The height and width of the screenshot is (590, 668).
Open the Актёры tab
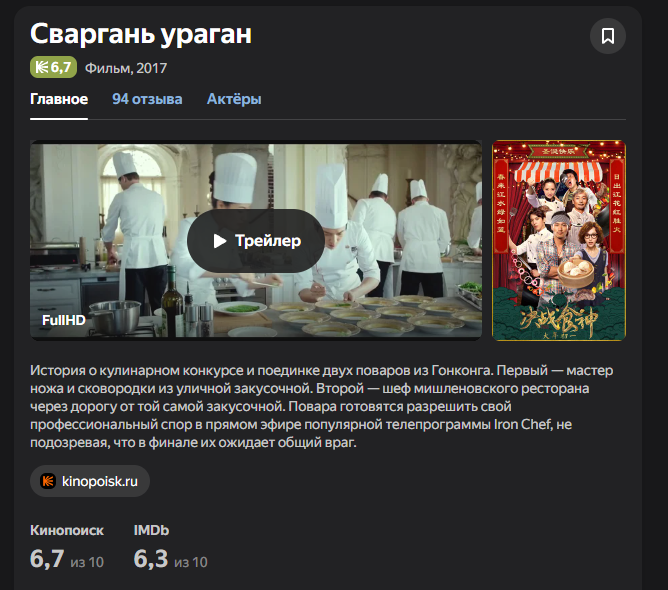coord(234,99)
